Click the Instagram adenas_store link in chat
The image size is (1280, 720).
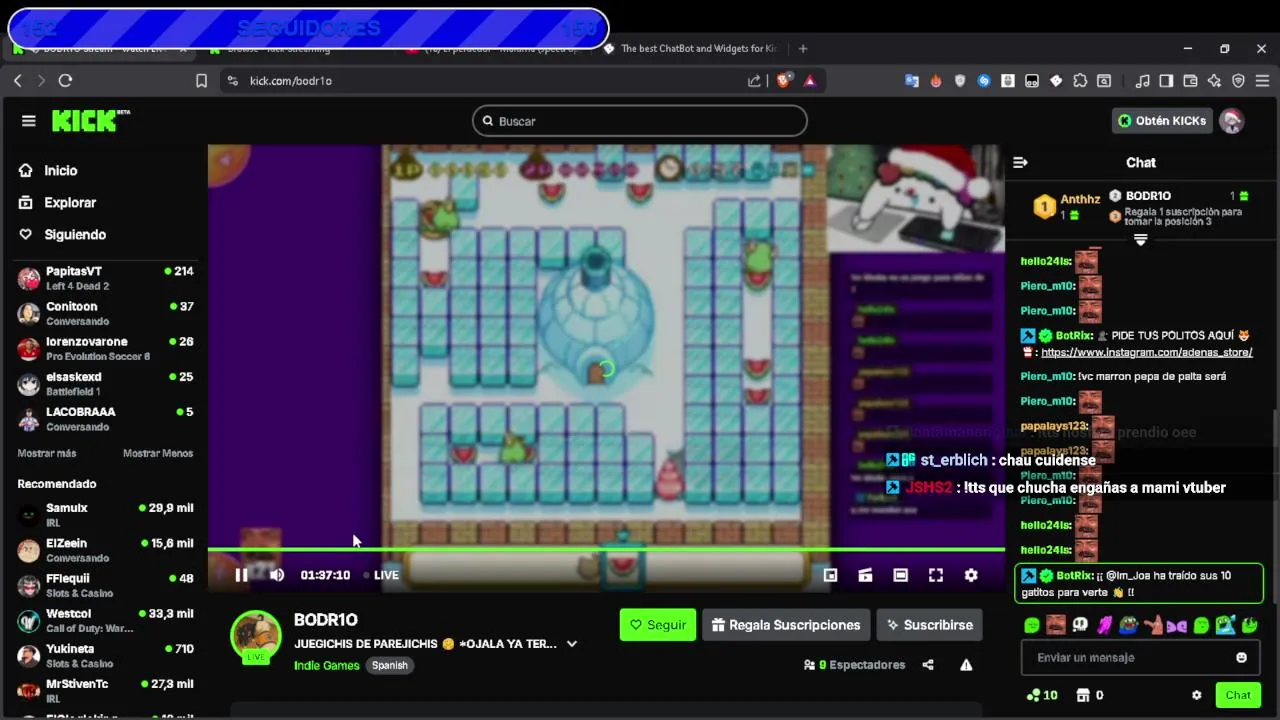tap(1146, 353)
